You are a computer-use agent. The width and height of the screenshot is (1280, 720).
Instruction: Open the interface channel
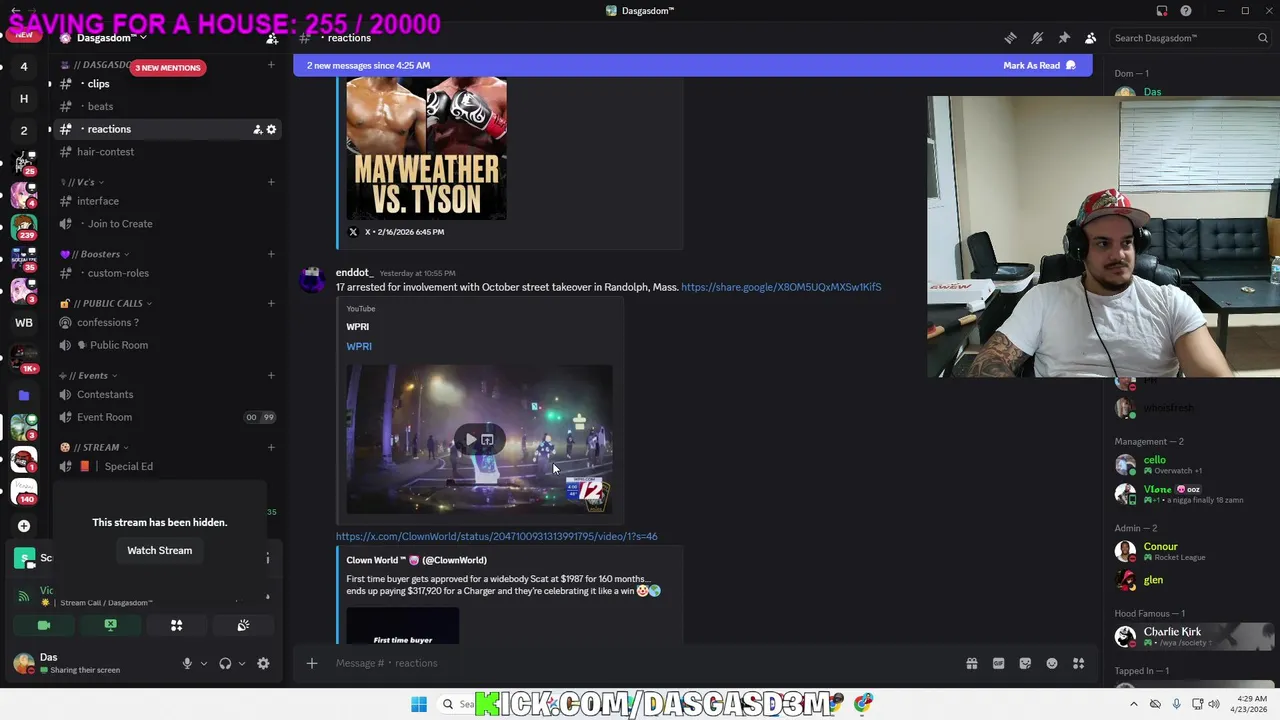166,201
